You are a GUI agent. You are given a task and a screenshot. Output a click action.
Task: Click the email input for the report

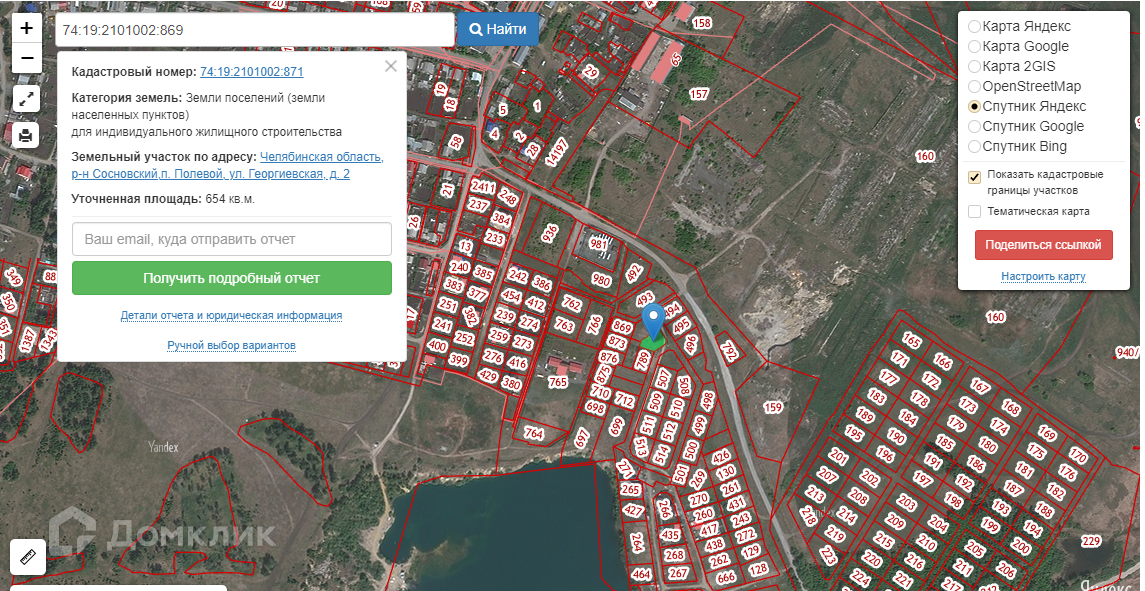click(x=231, y=239)
